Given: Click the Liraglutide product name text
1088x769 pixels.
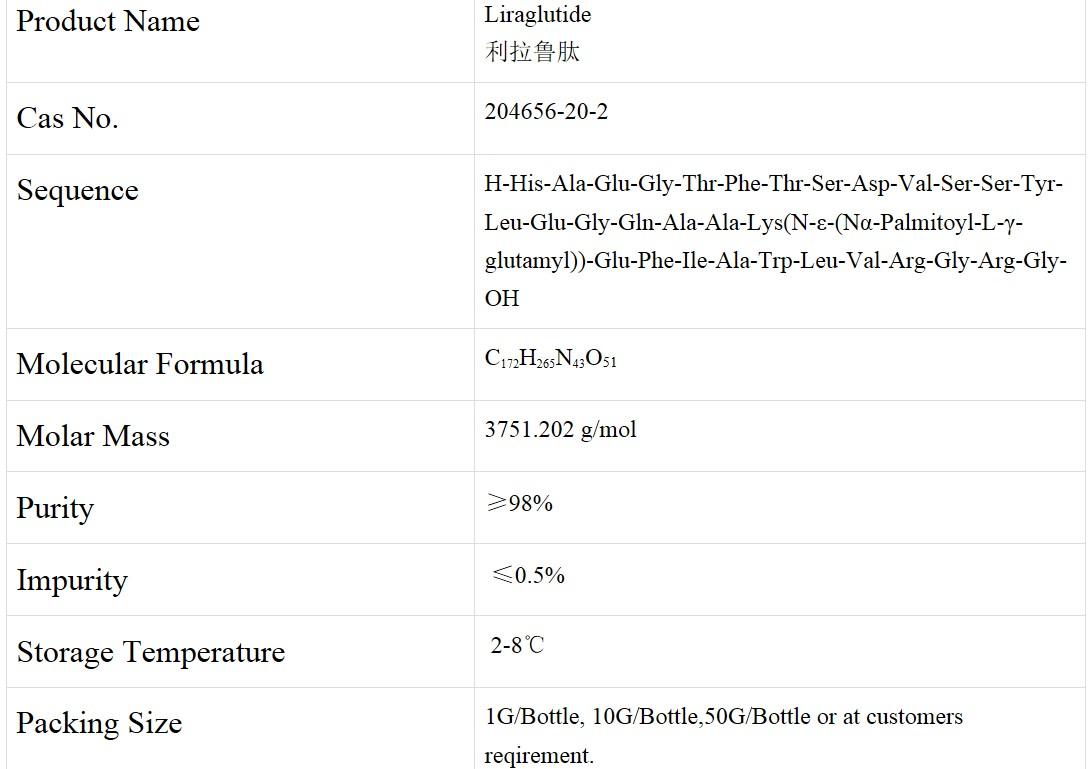Looking at the screenshot, I should tap(538, 14).
